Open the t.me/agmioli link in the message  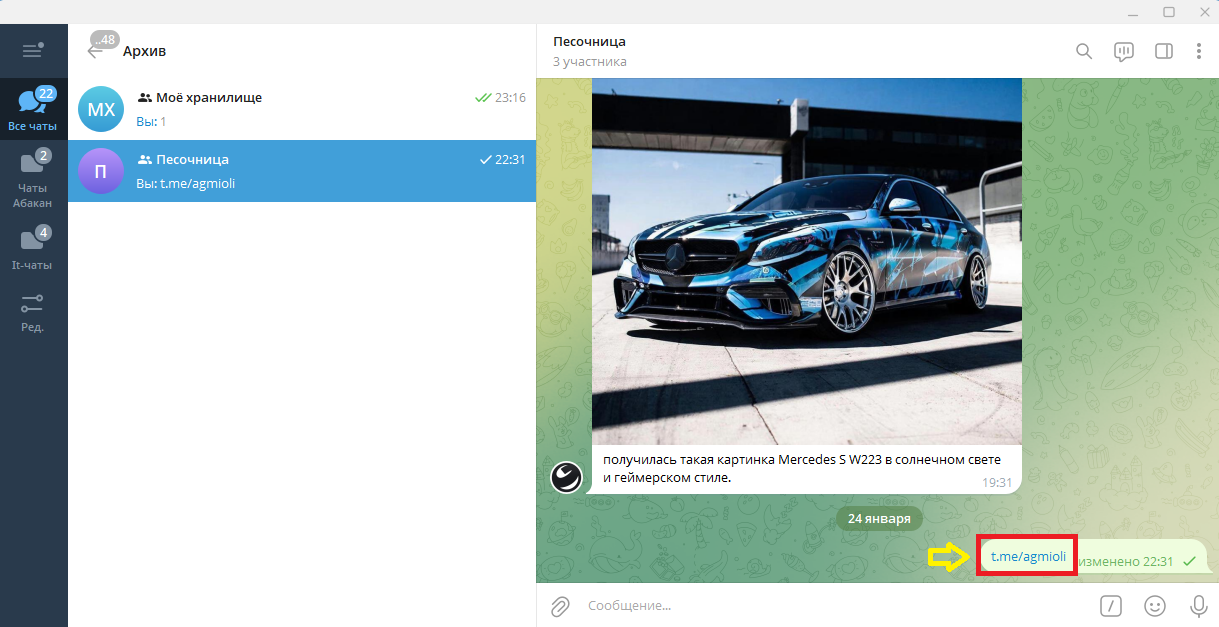1028,557
